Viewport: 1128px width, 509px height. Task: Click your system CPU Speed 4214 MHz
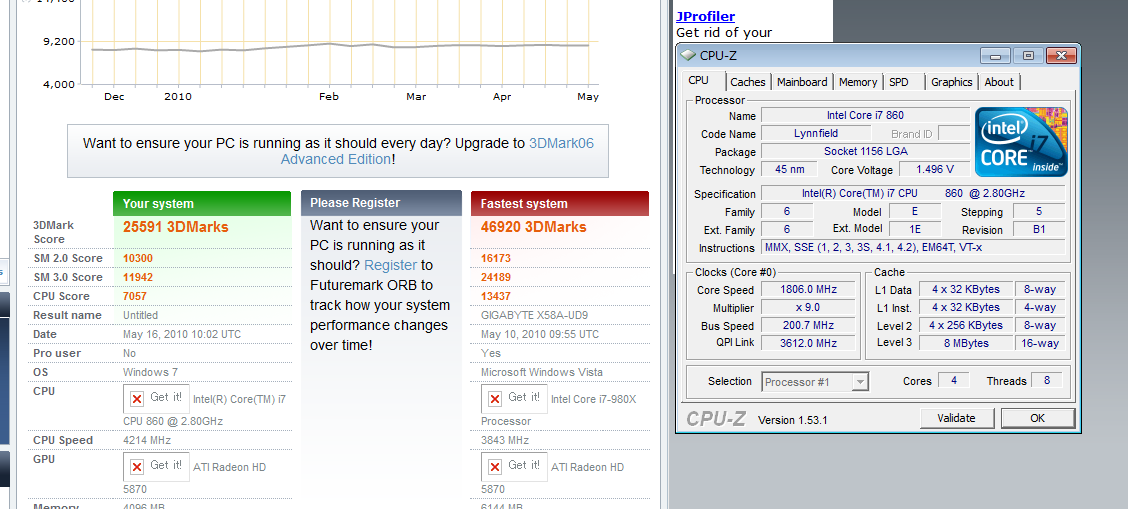click(147, 440)
